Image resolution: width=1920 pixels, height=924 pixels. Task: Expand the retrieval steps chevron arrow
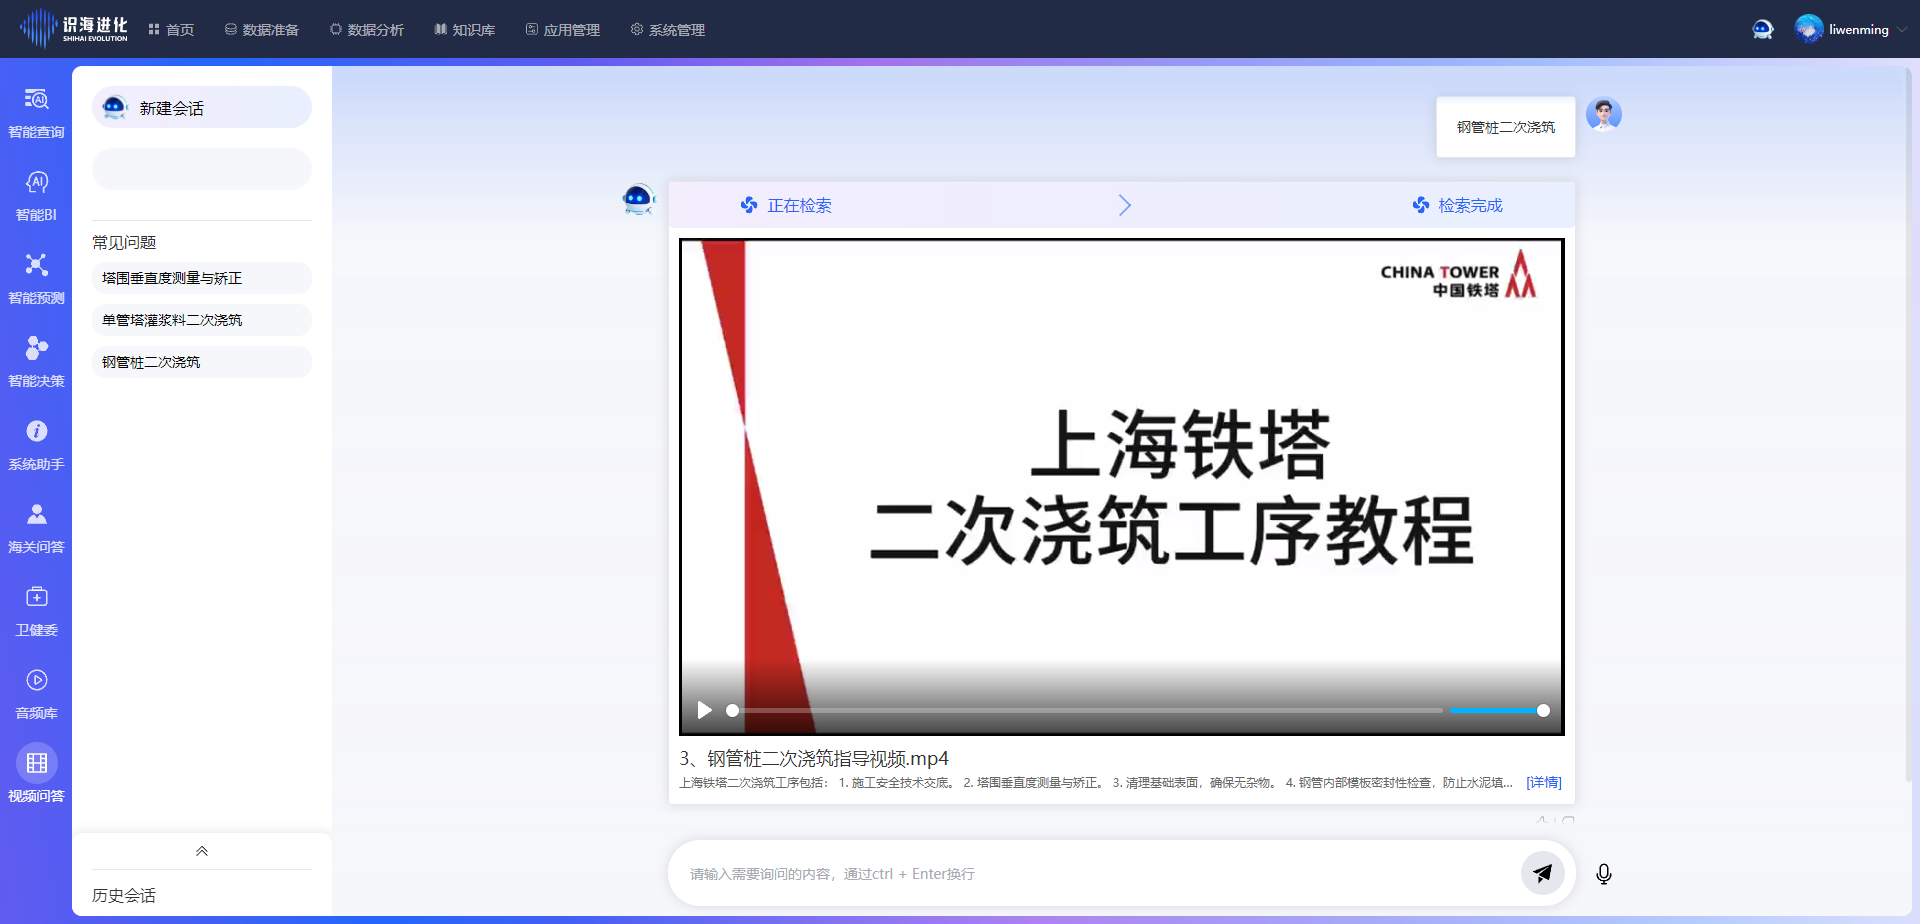(1124, 205)
